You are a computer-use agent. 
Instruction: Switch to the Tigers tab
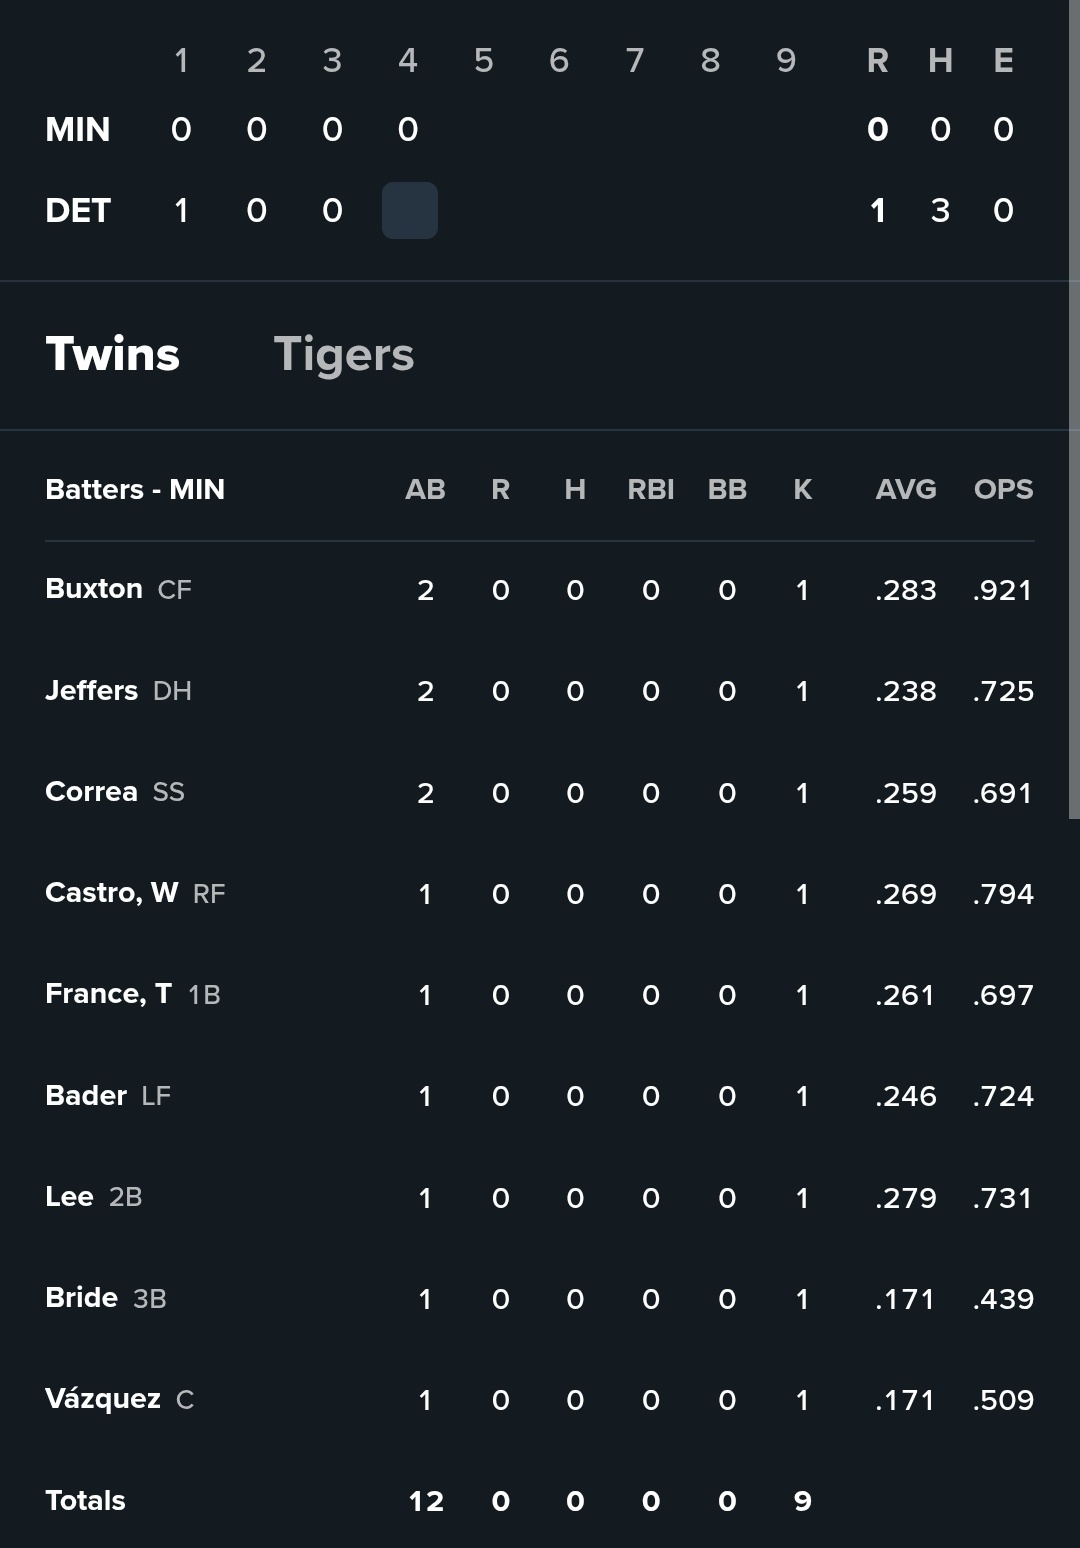343,354
